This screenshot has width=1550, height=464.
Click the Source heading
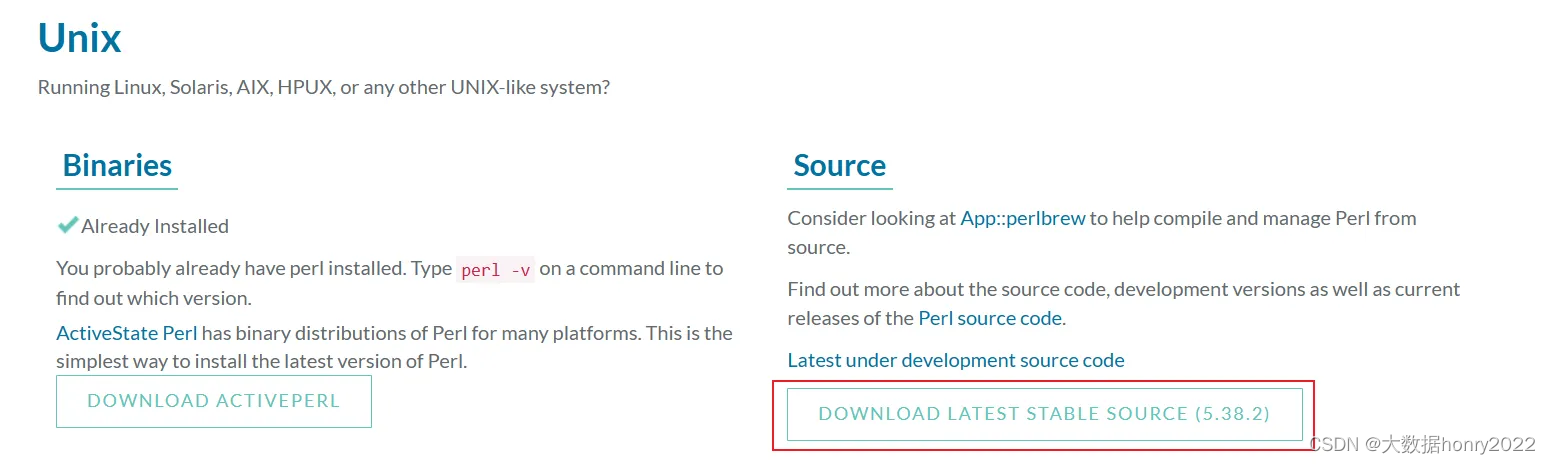coord(840,165)
